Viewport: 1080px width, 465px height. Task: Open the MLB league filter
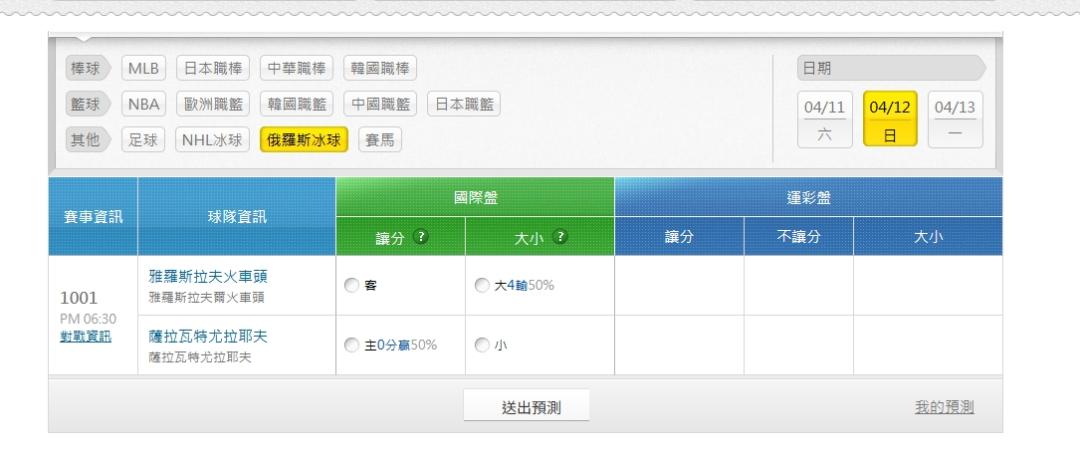pyautogui.click(x=144, y=71)
